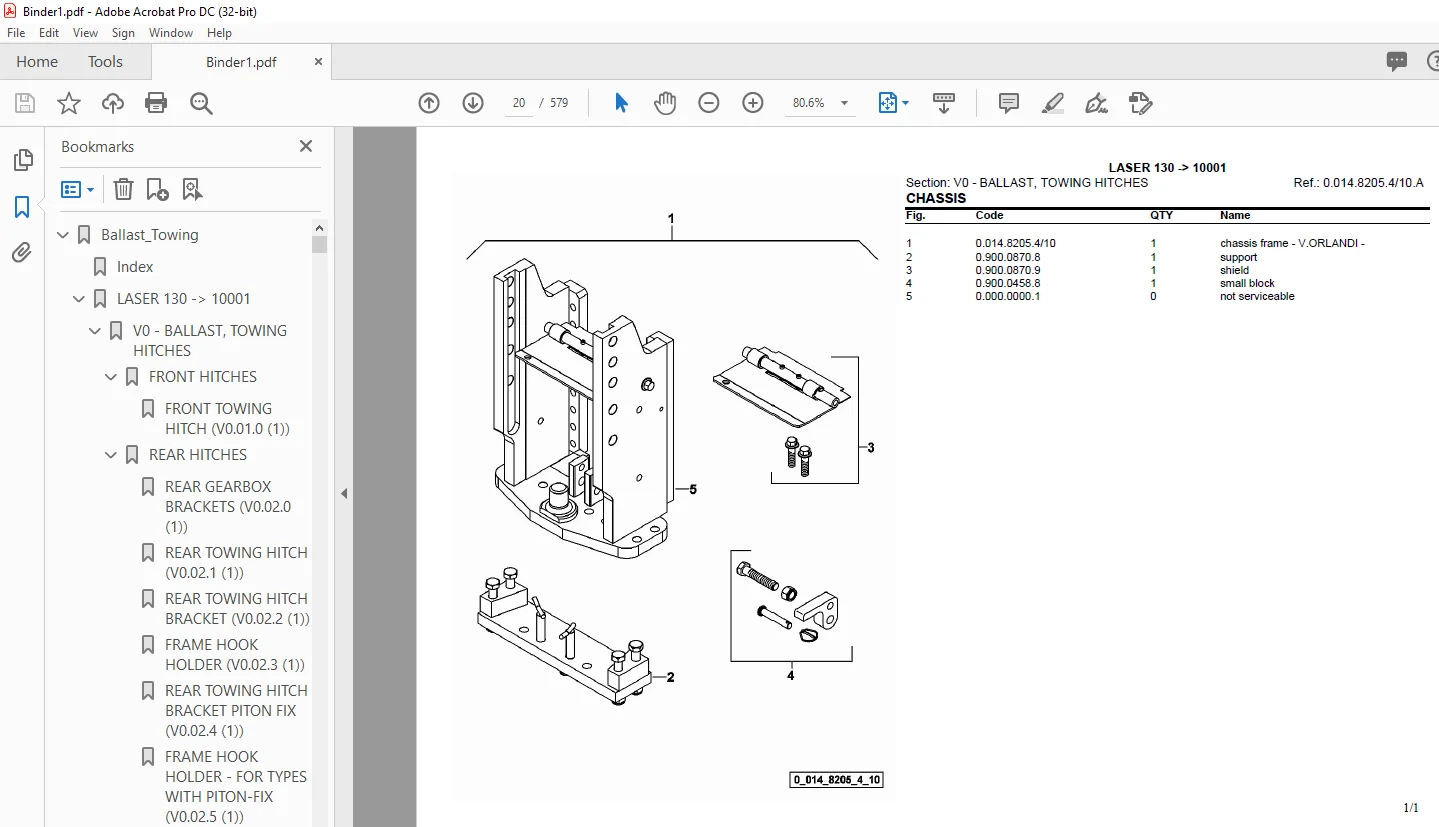The width and height of the screenshot is (1439, 827).
Task: Zoom in with the plus icon
Action: point(753,103)
